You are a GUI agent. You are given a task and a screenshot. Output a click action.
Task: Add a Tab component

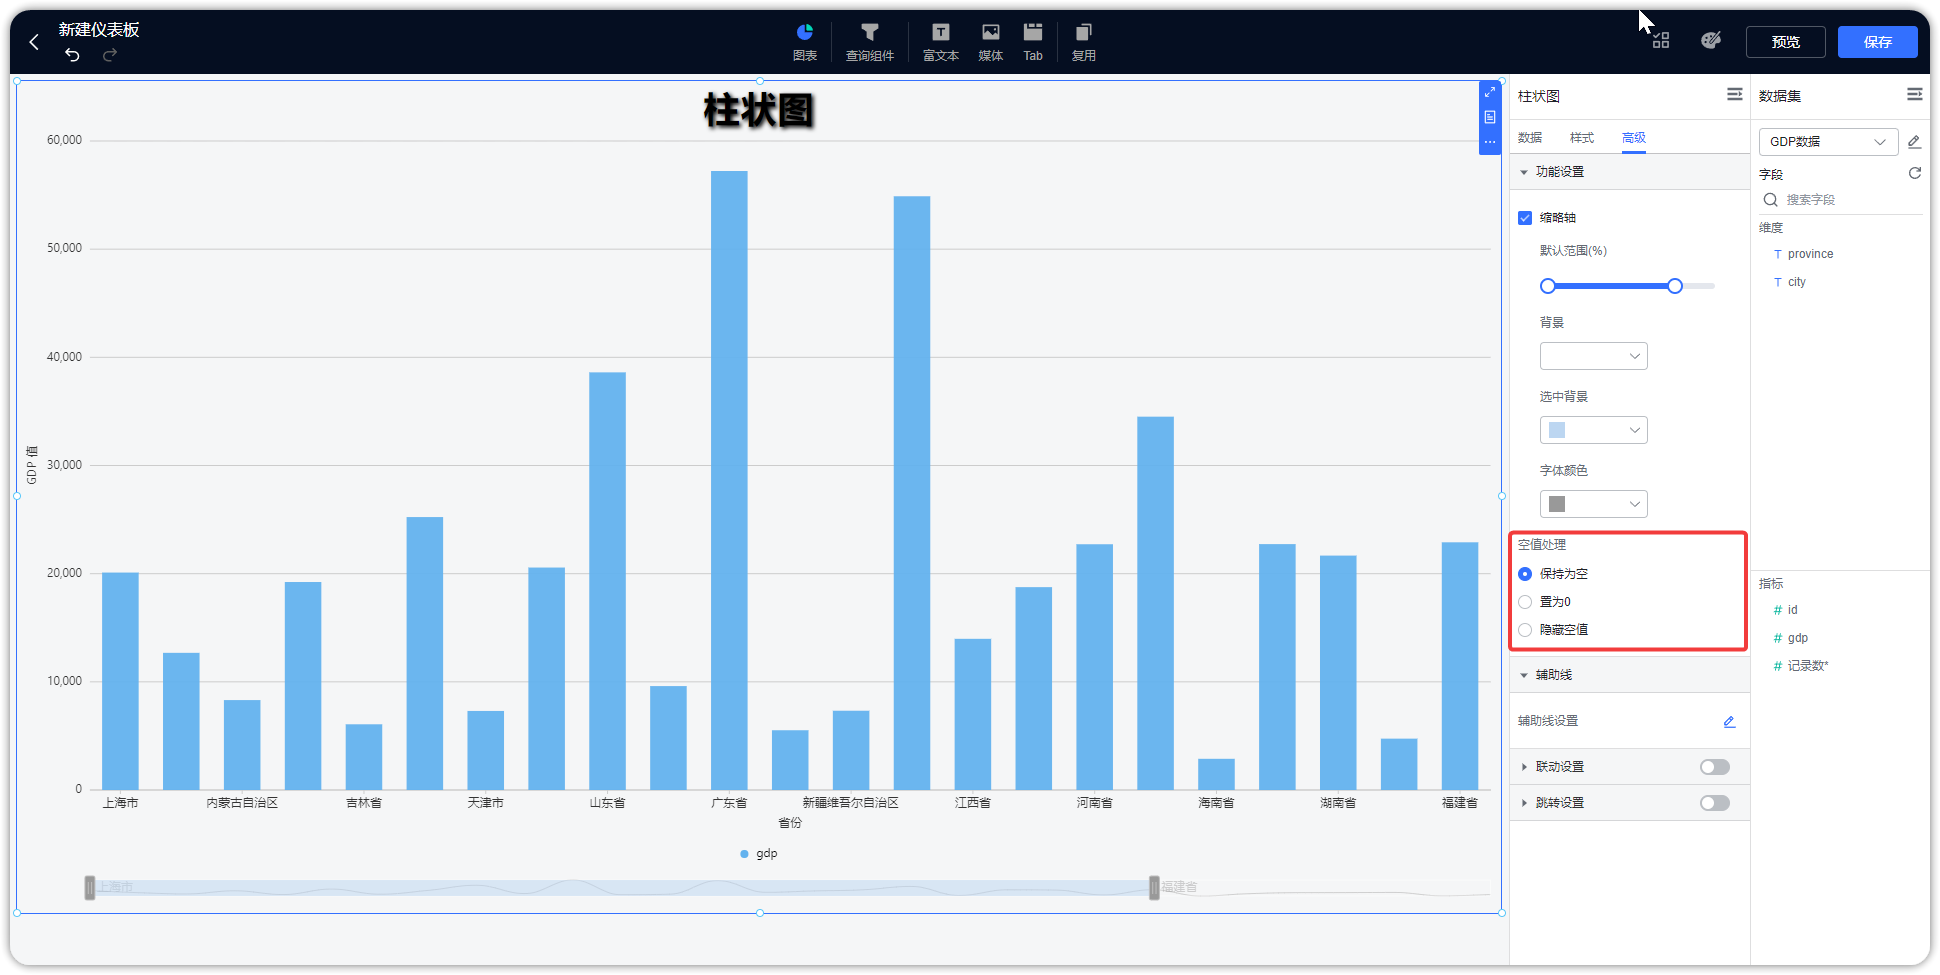tap(1033, 42)
